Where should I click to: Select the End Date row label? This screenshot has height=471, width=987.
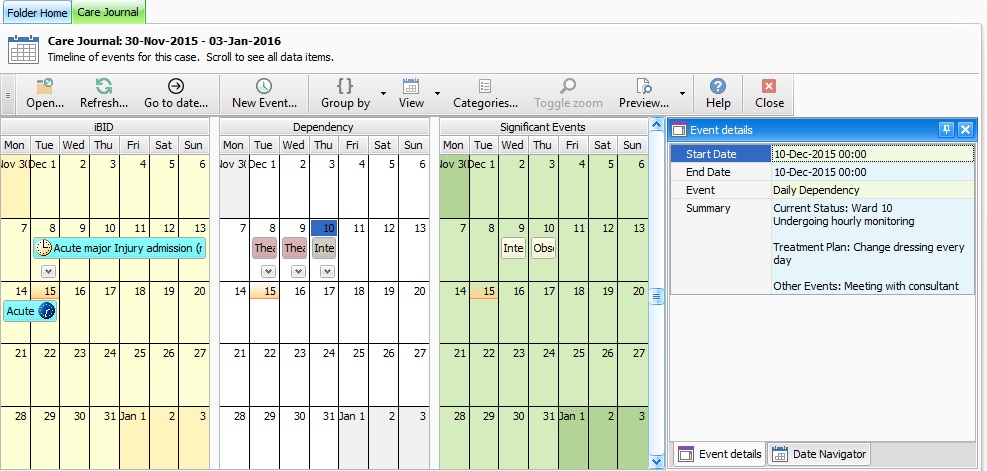(721, 172)
